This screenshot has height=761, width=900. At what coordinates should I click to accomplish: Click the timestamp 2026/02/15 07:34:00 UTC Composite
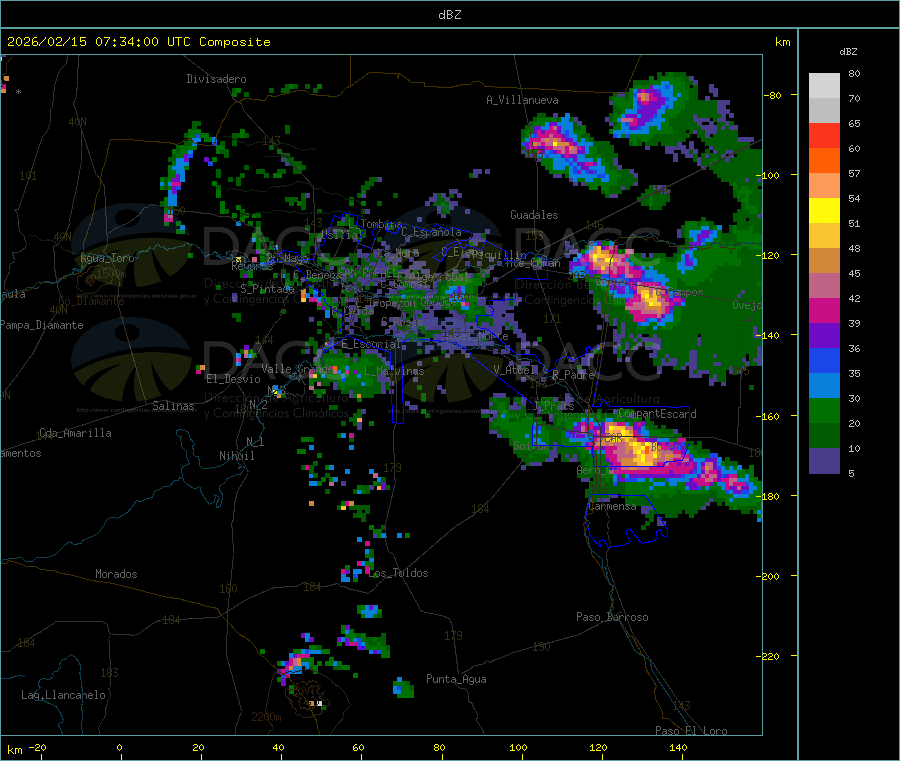pyautogui.click(x=138, y=42)
